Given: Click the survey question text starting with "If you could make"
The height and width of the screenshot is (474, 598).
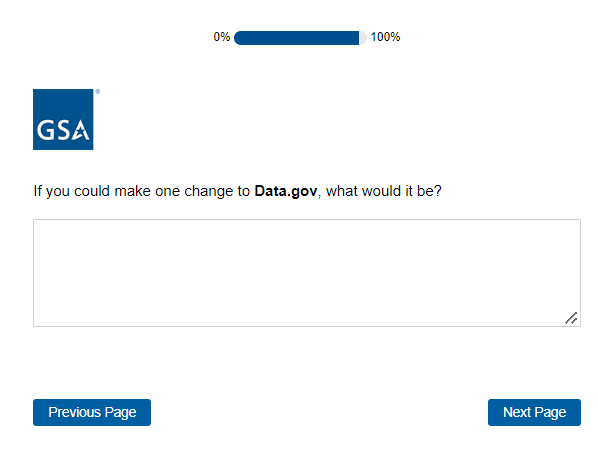Looking at the screenshot, I should click(x=238, y=191).
